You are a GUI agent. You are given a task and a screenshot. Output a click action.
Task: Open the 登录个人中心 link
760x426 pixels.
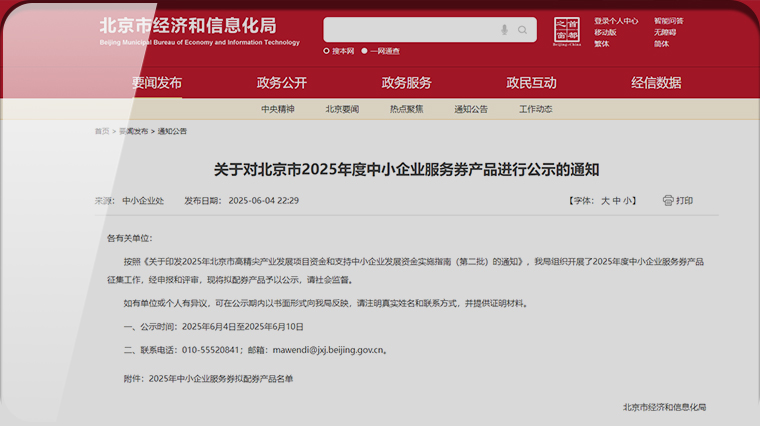coord(616,20)
